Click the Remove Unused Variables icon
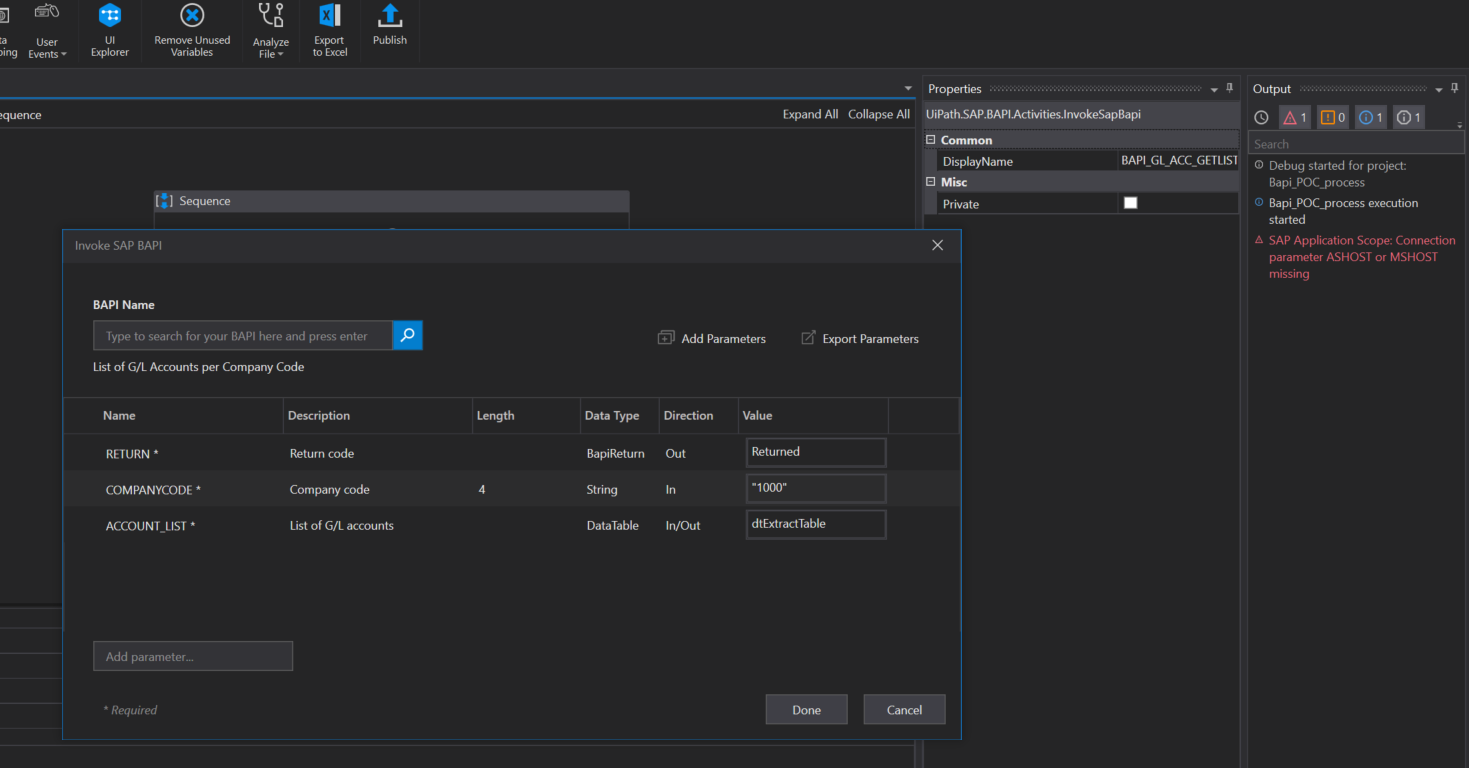 192,16
